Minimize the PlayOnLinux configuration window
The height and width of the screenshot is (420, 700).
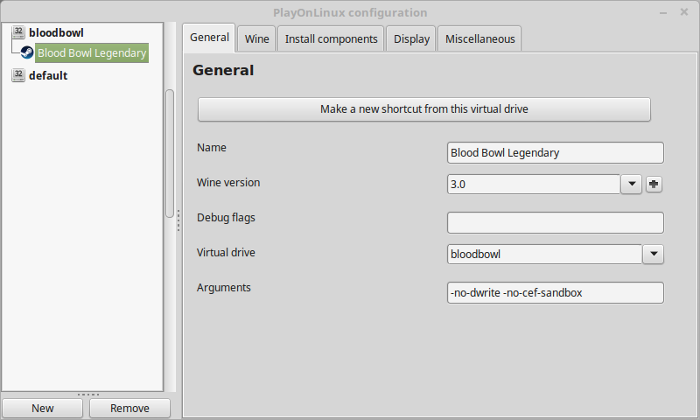[x=663, y=12]
